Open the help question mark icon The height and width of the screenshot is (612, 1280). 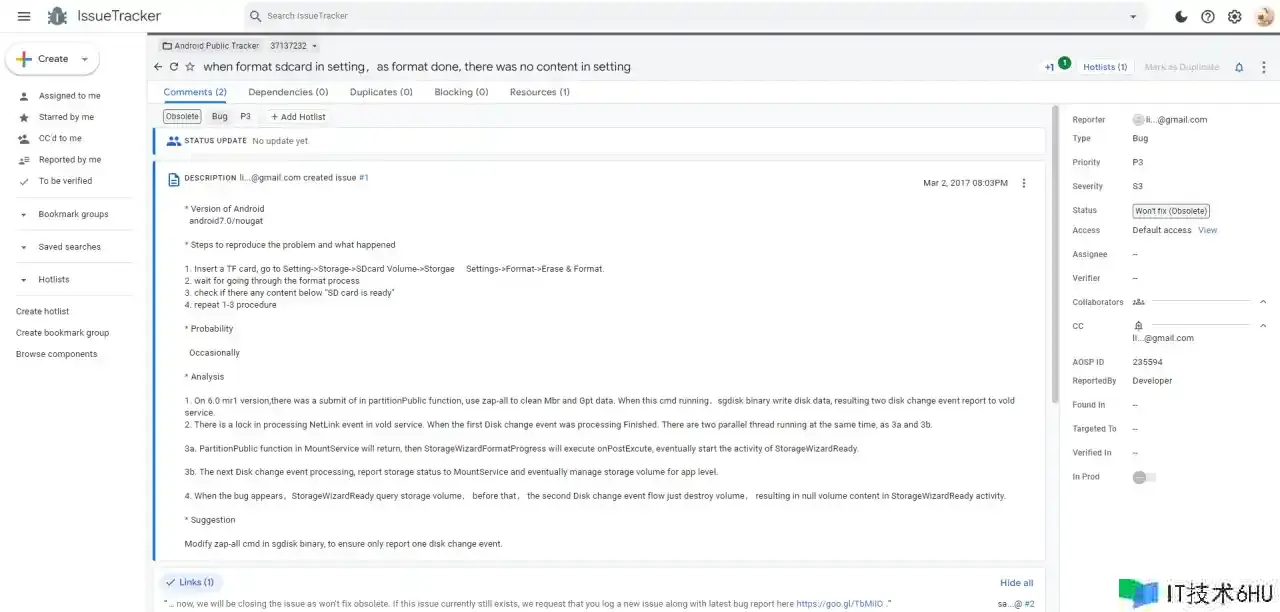pos(1208,16)
